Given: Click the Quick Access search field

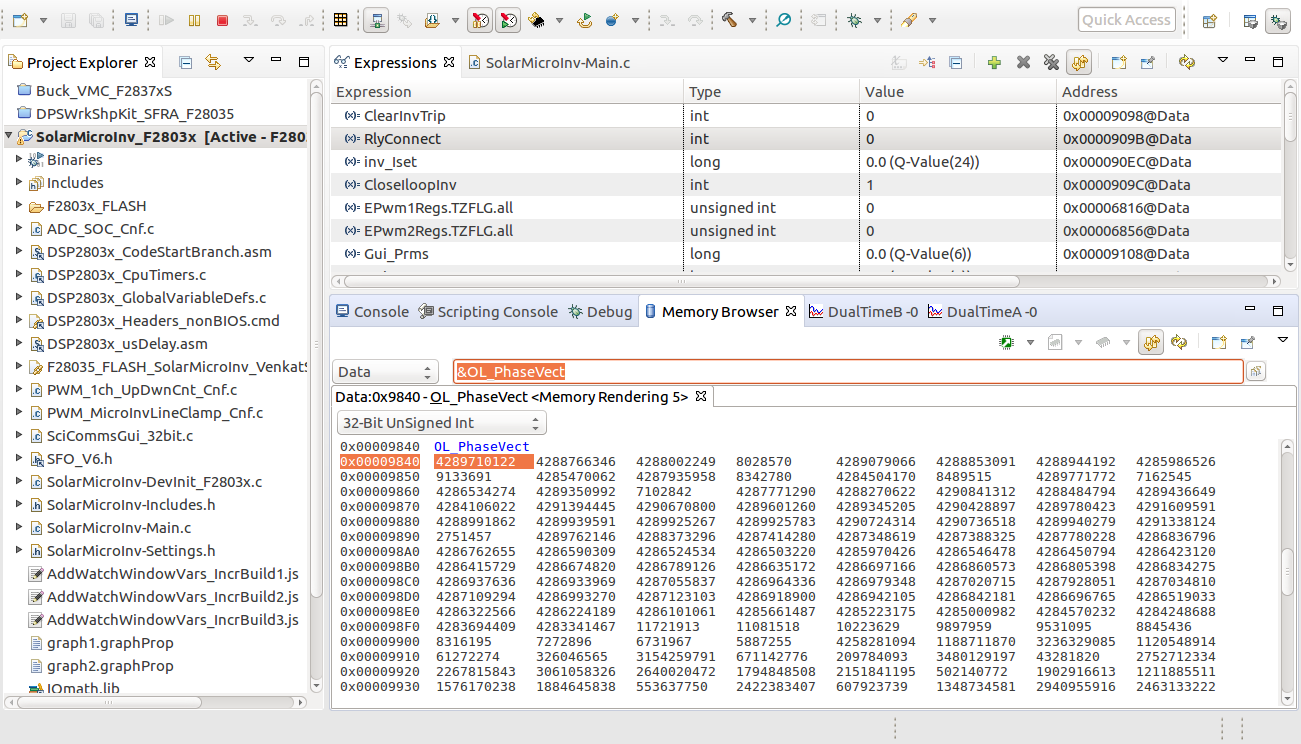Looking at the screenshot, I should click(1125, 20).
